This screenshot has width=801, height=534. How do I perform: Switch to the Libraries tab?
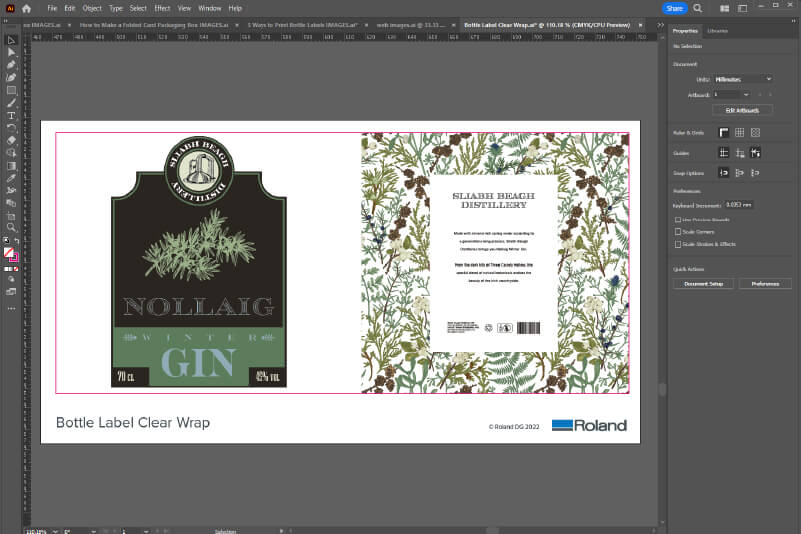click(x=717, y=31)
